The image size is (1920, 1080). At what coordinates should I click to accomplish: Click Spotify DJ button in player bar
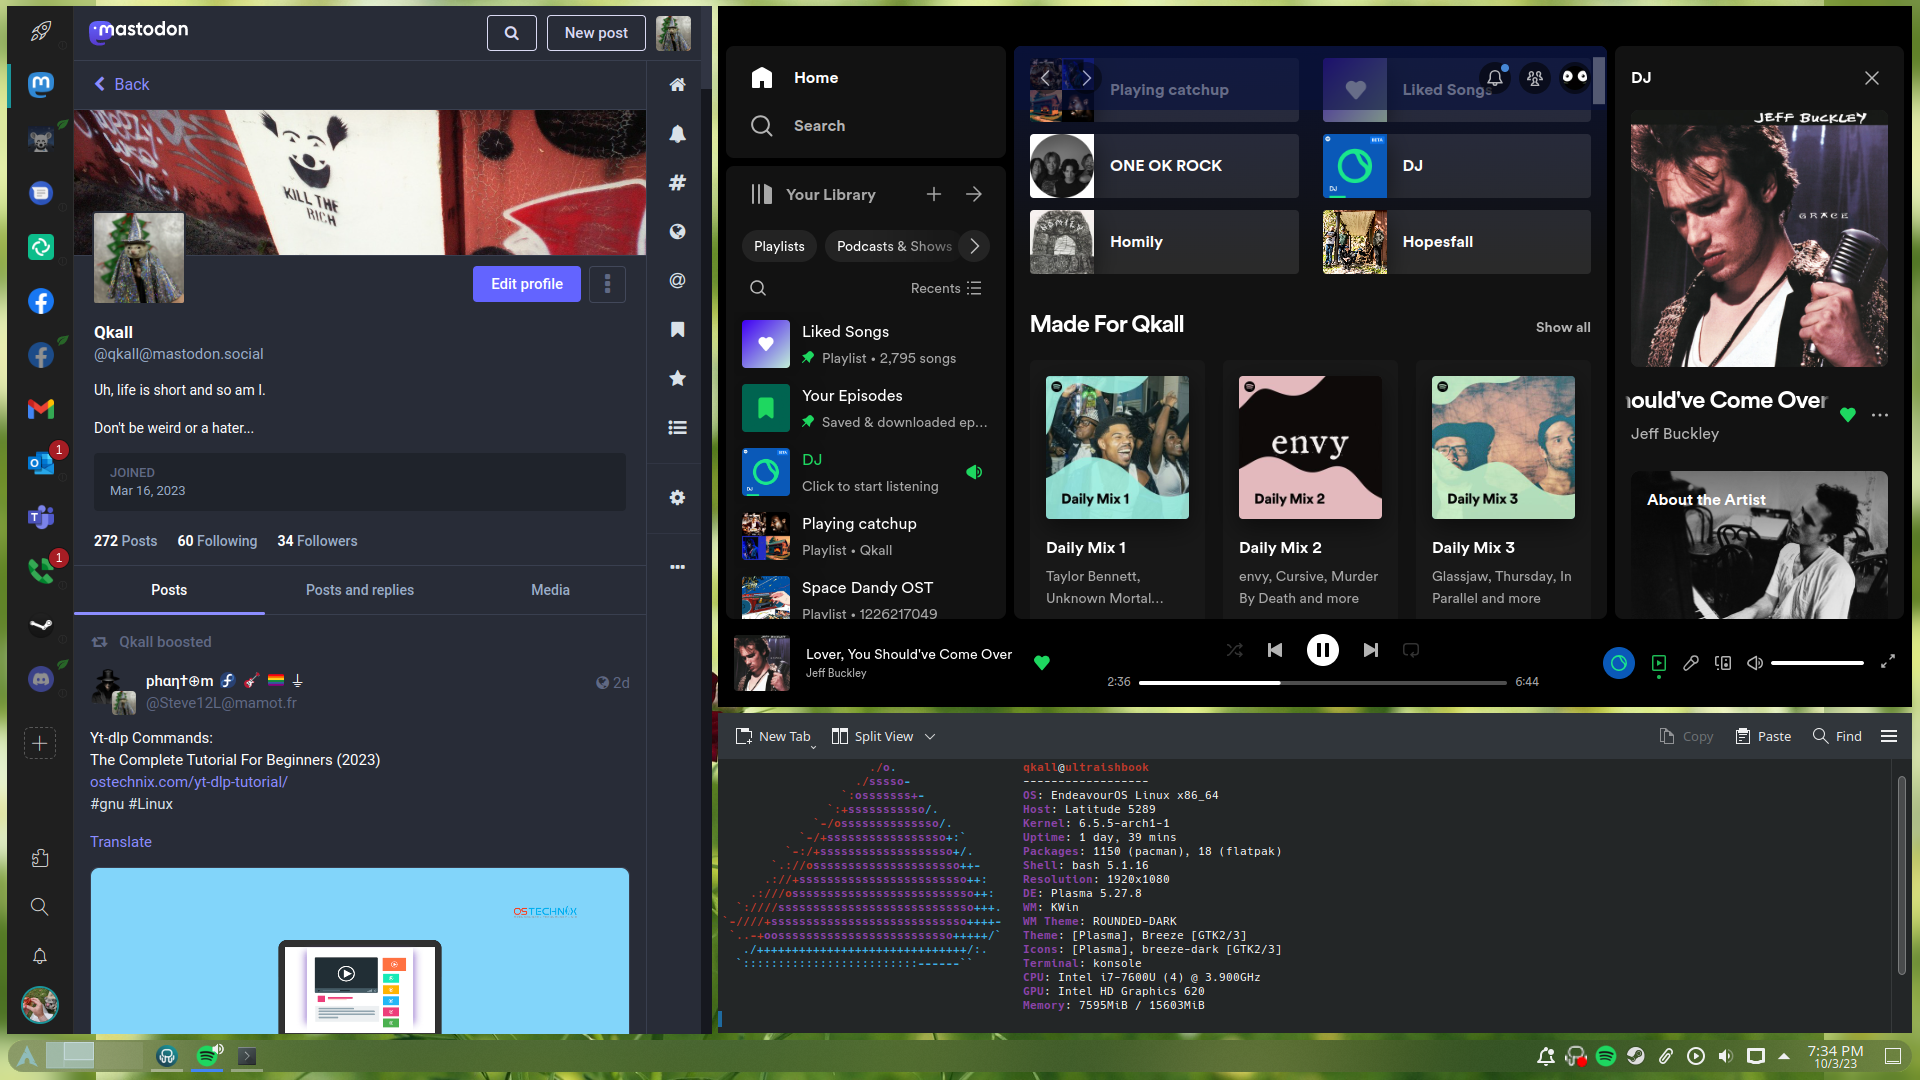(1618, 663)
